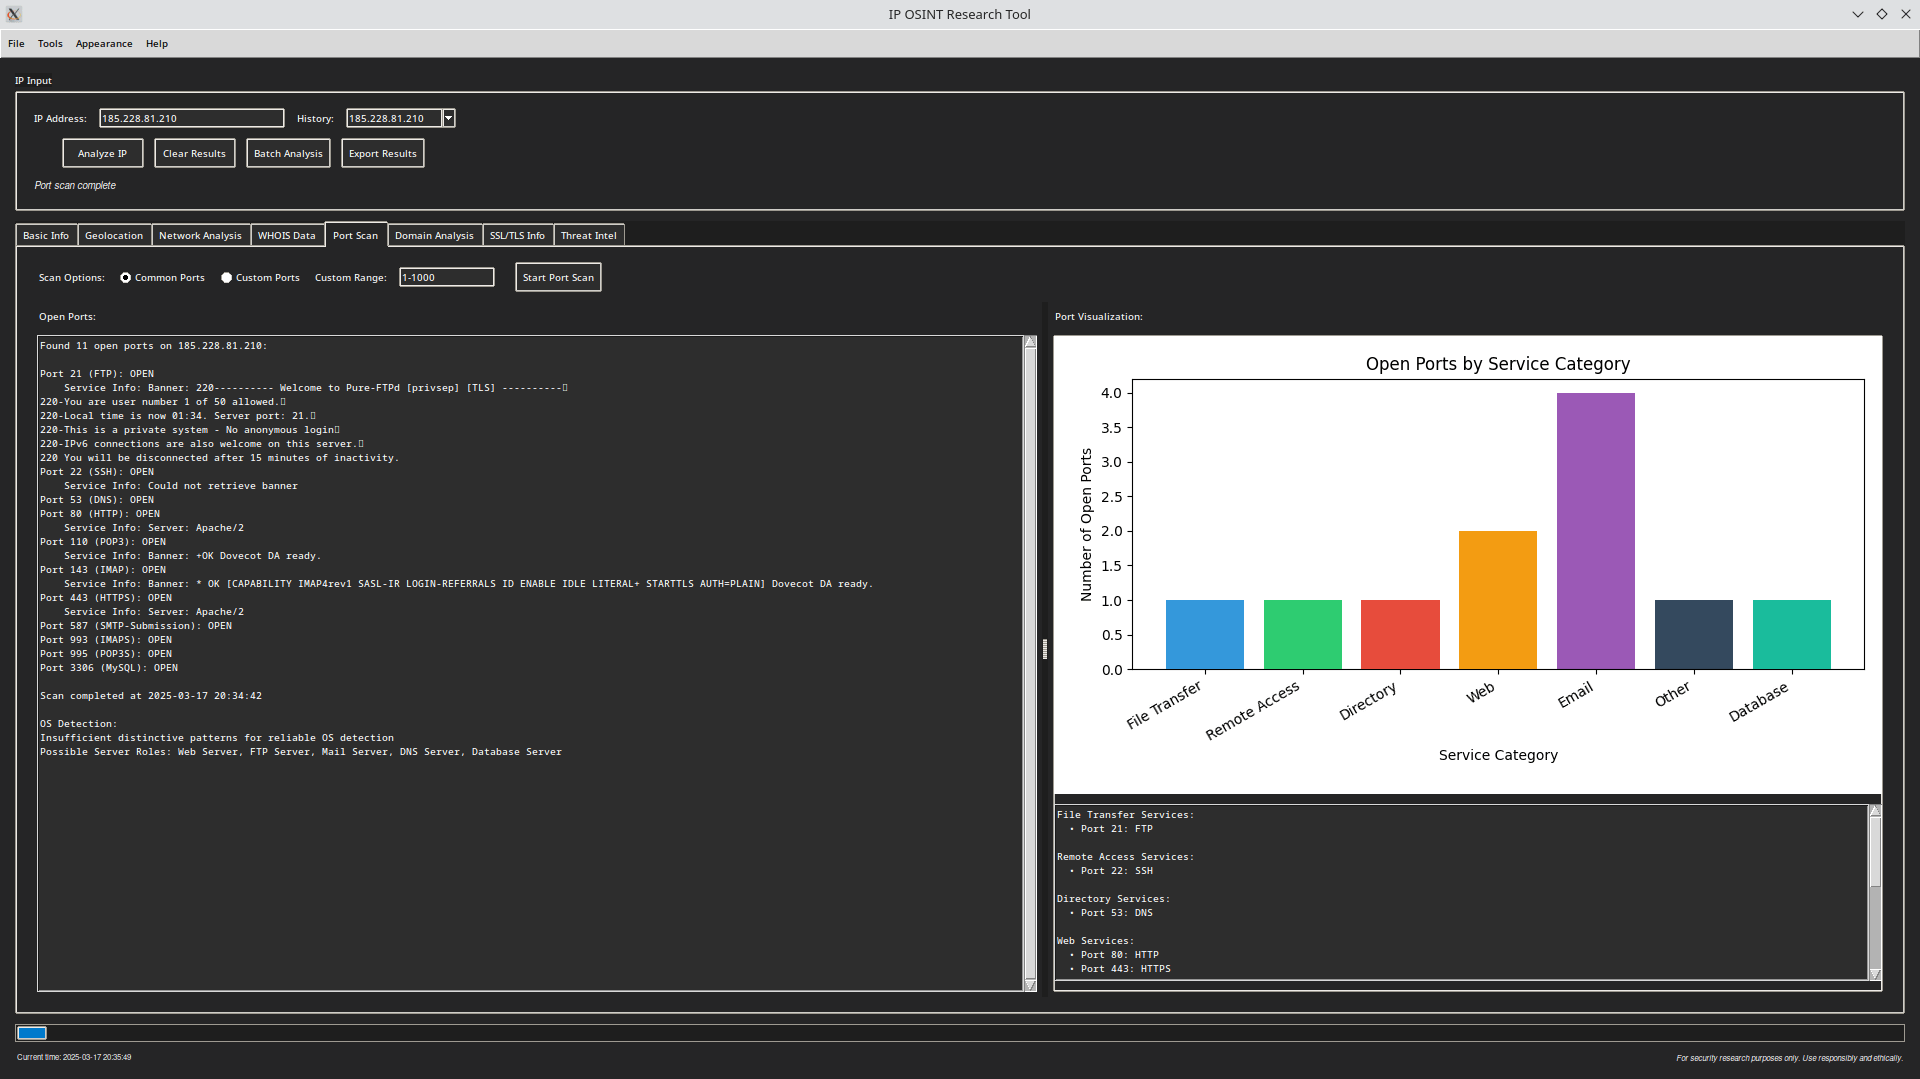Select the Common Ports radio option
1920x1079 pixels.
pos(126,278)
